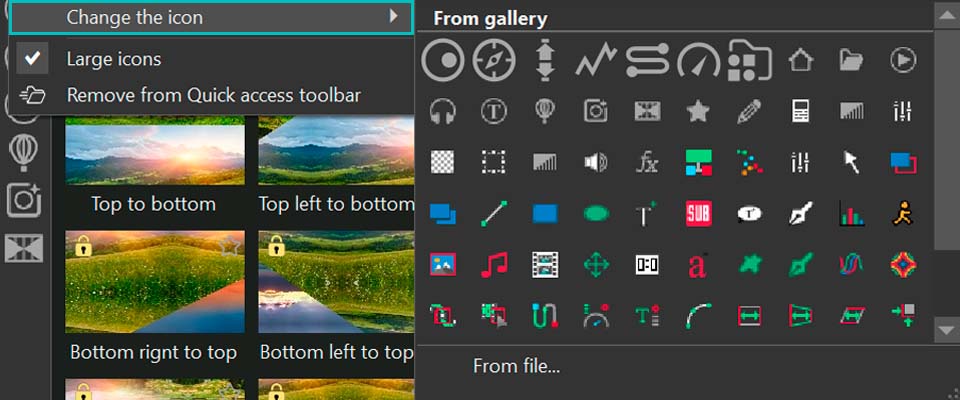Select the up-down arrows icon
This screenshot has width=960, height=400.
click(x=545, y=60)
